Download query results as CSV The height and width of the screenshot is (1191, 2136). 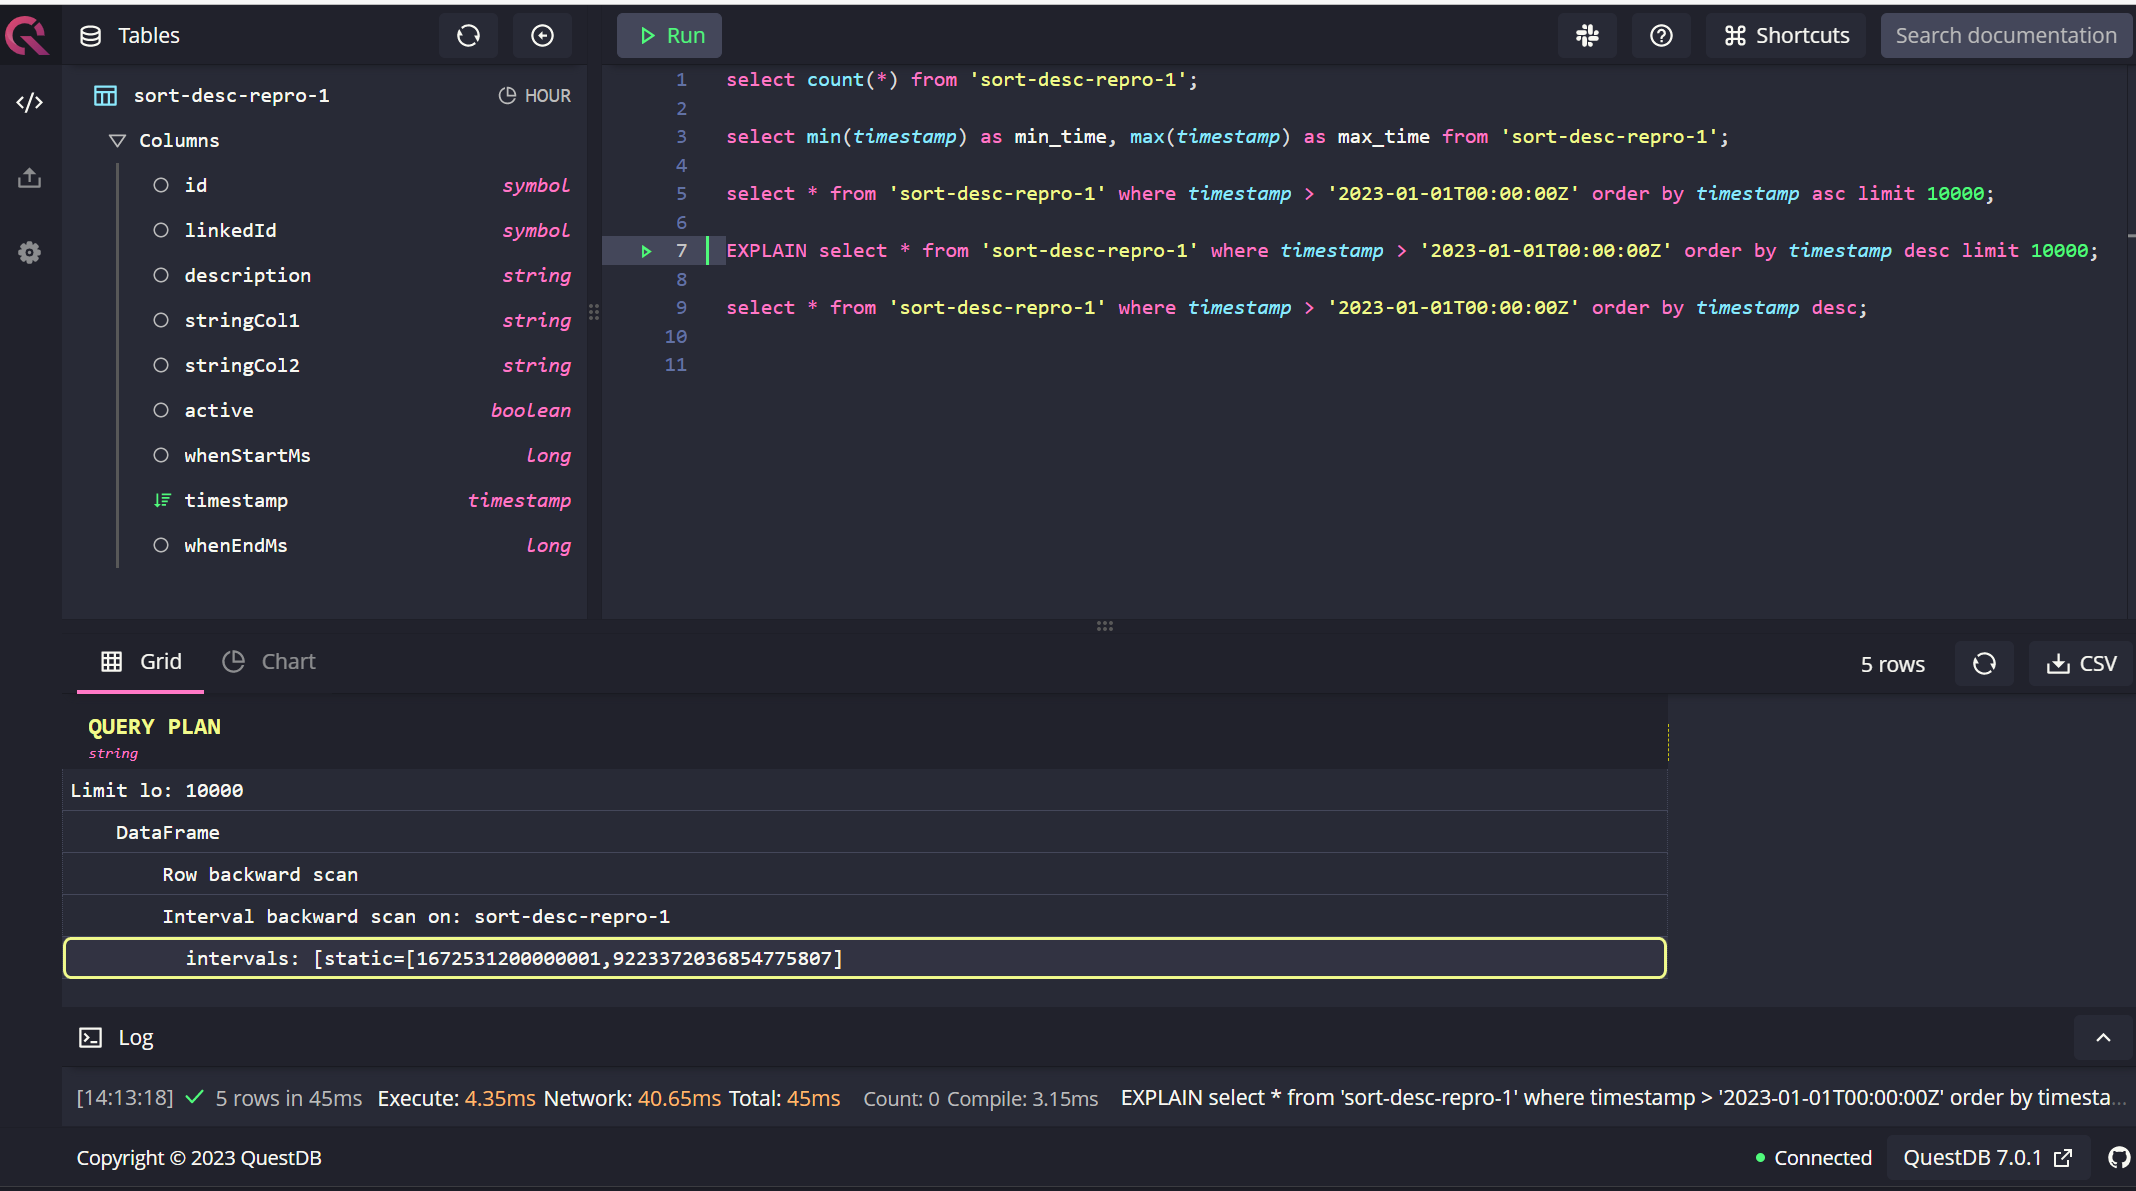pyautogui.click(x=2080, y=663)
